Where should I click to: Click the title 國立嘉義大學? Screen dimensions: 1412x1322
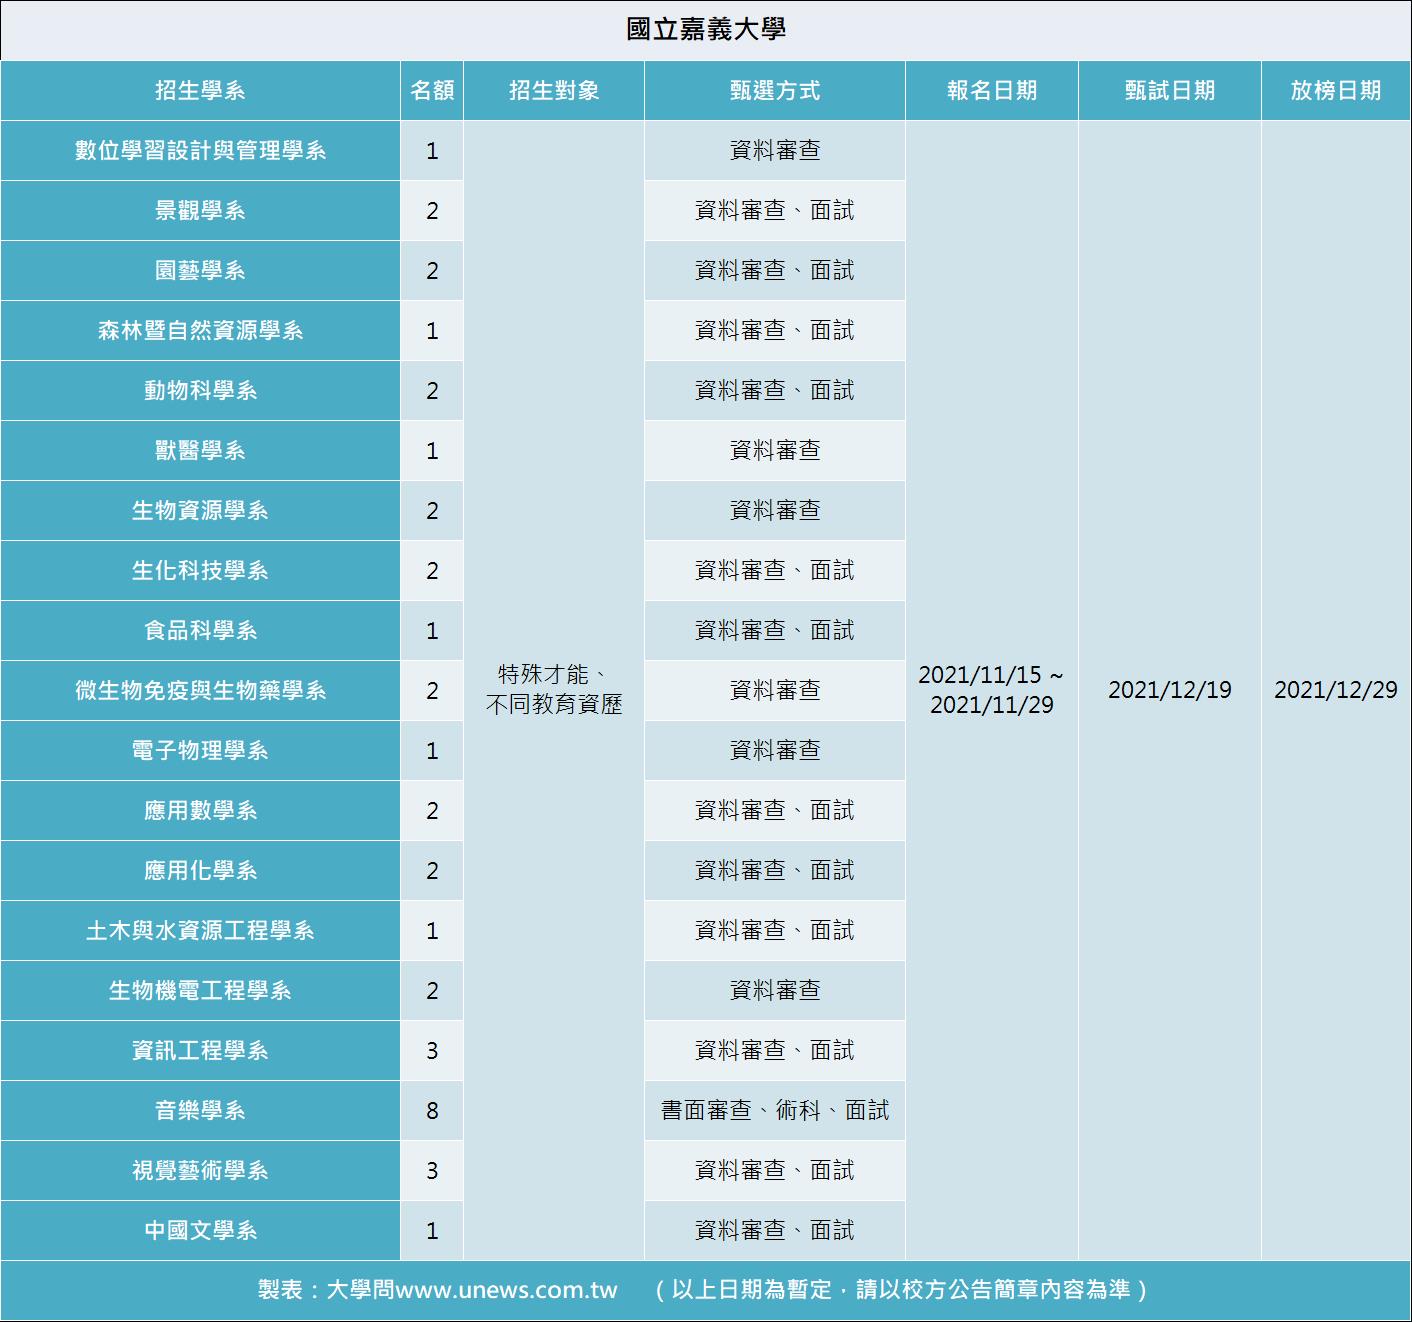click(x=706, y=29)
